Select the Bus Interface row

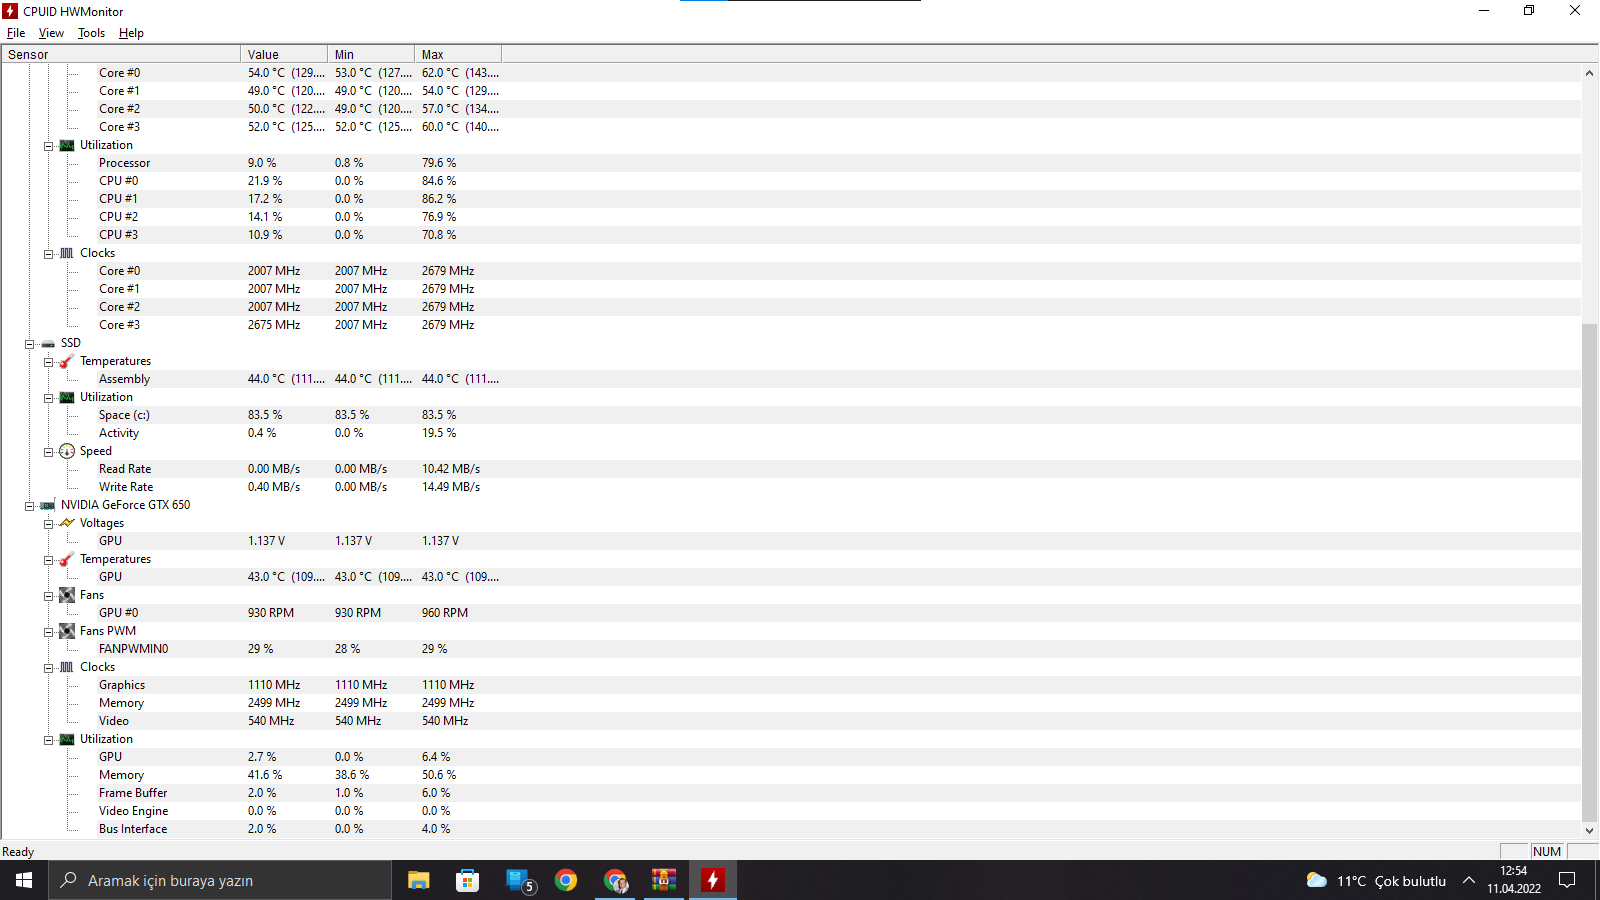790,829
